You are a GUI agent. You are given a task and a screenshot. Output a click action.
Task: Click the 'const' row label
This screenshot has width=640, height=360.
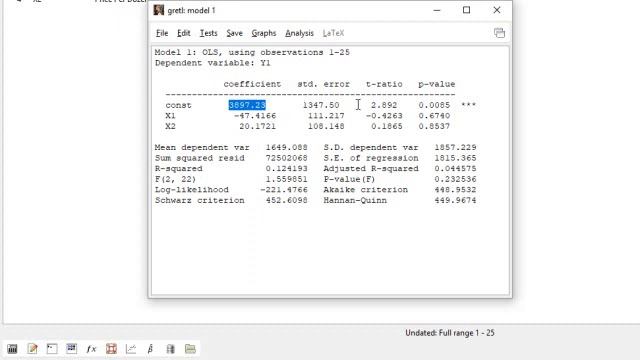click(x=178, y=105)
